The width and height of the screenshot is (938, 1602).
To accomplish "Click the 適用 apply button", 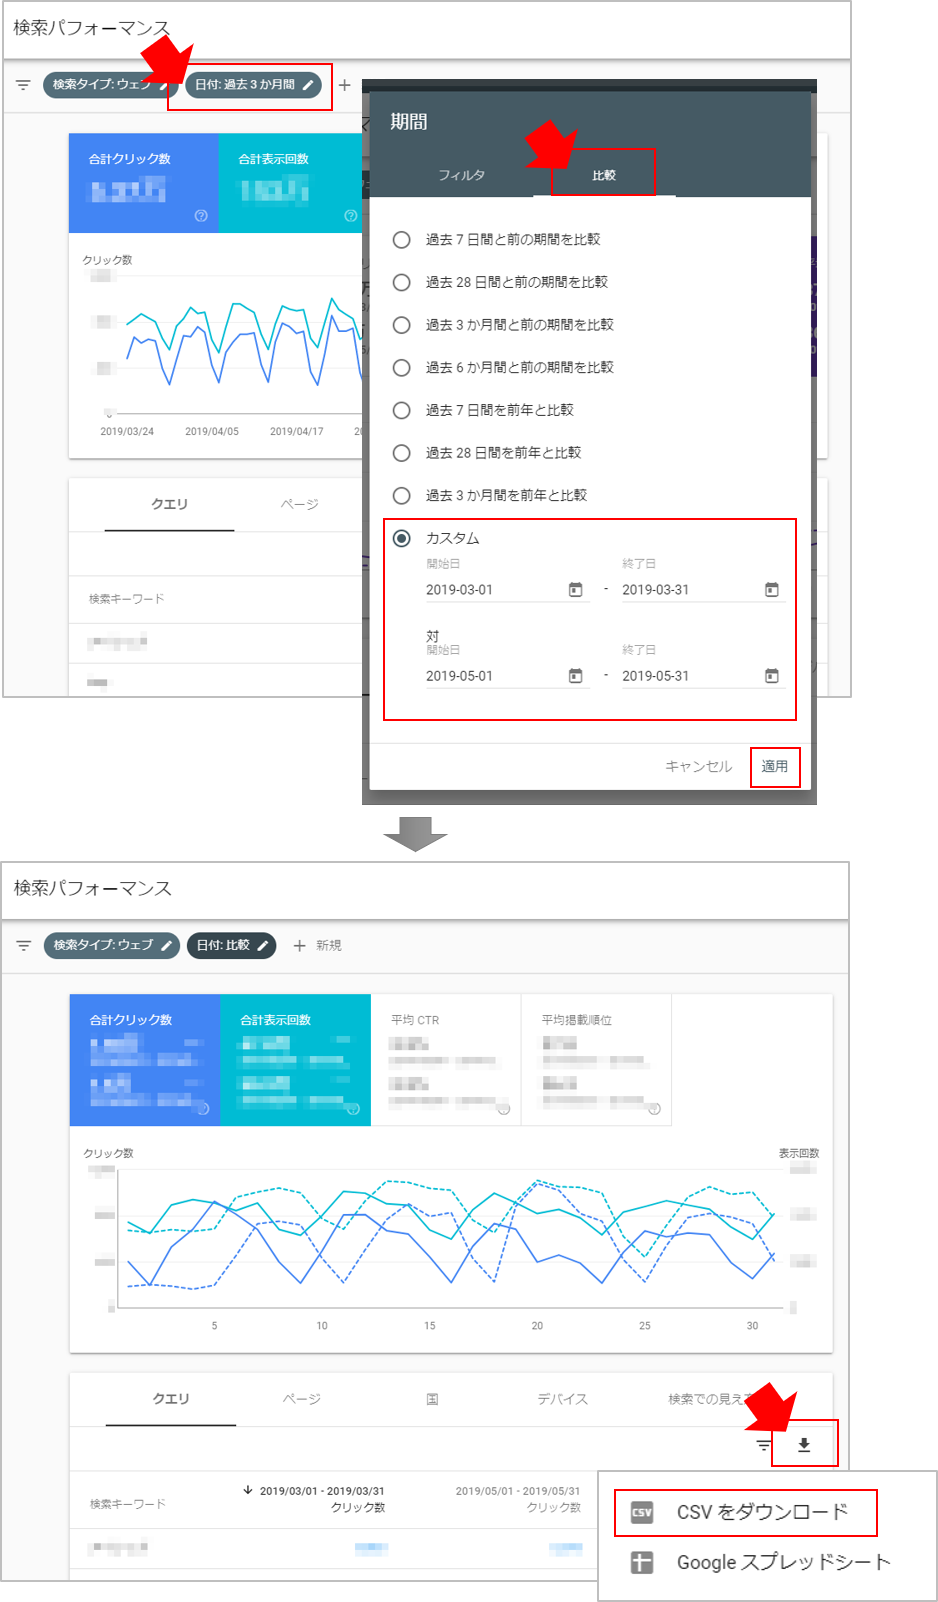I will coord(775,766).
